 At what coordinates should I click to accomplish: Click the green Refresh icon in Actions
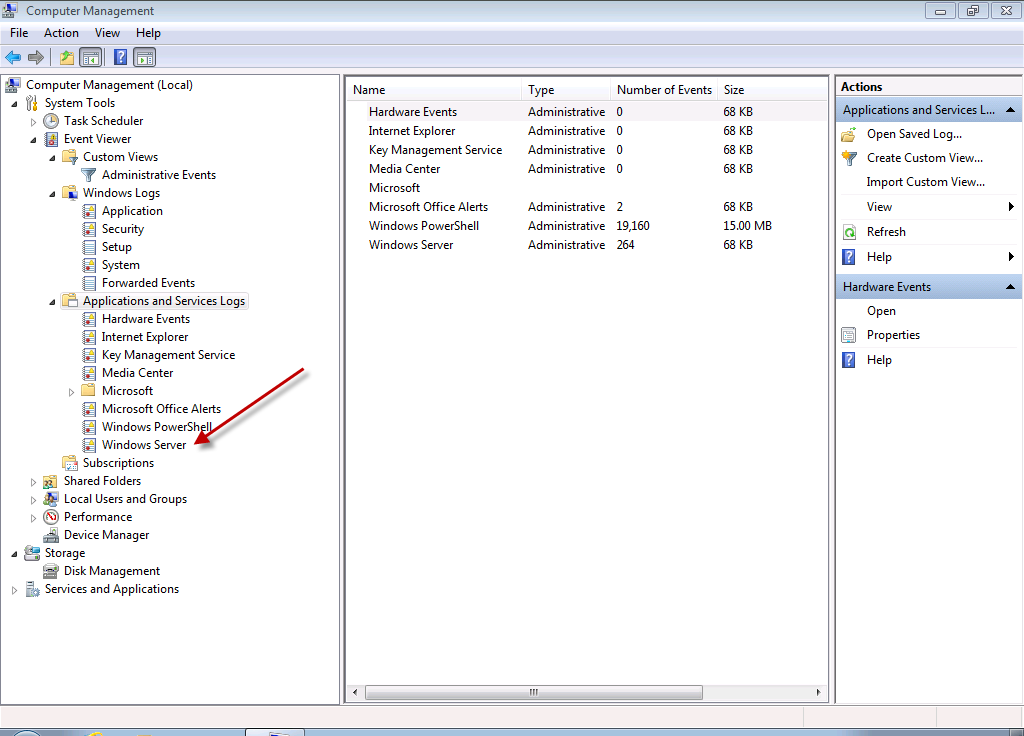click(849, 232)
